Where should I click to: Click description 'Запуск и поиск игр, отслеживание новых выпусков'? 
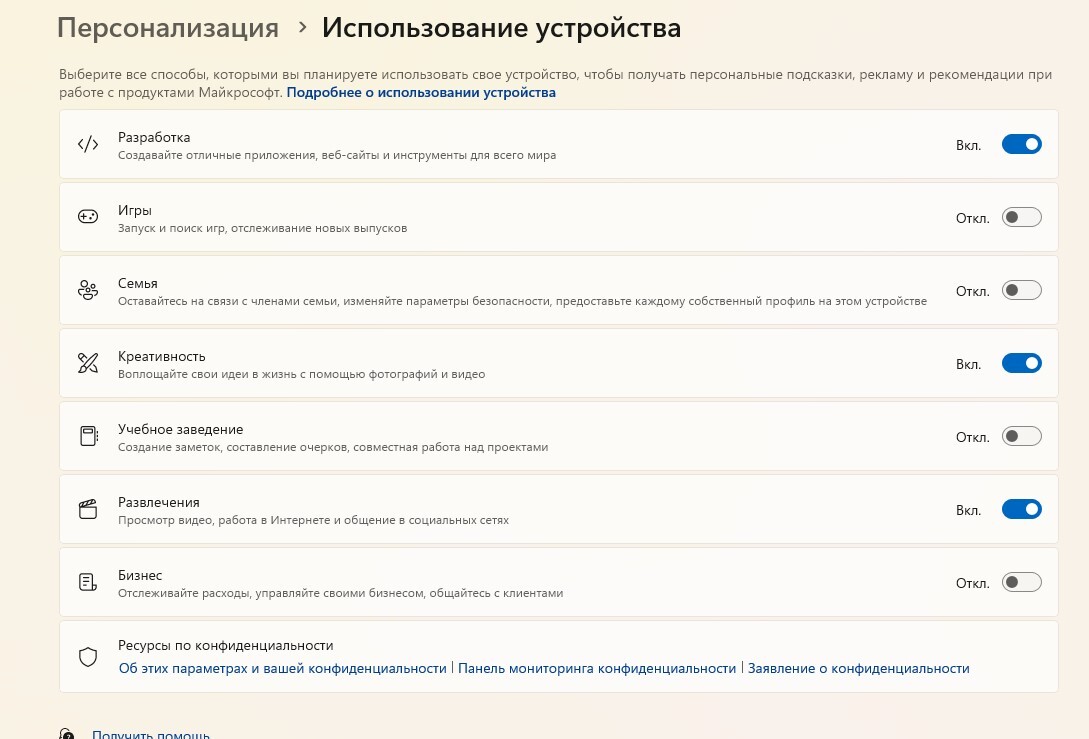coord(263,228)
